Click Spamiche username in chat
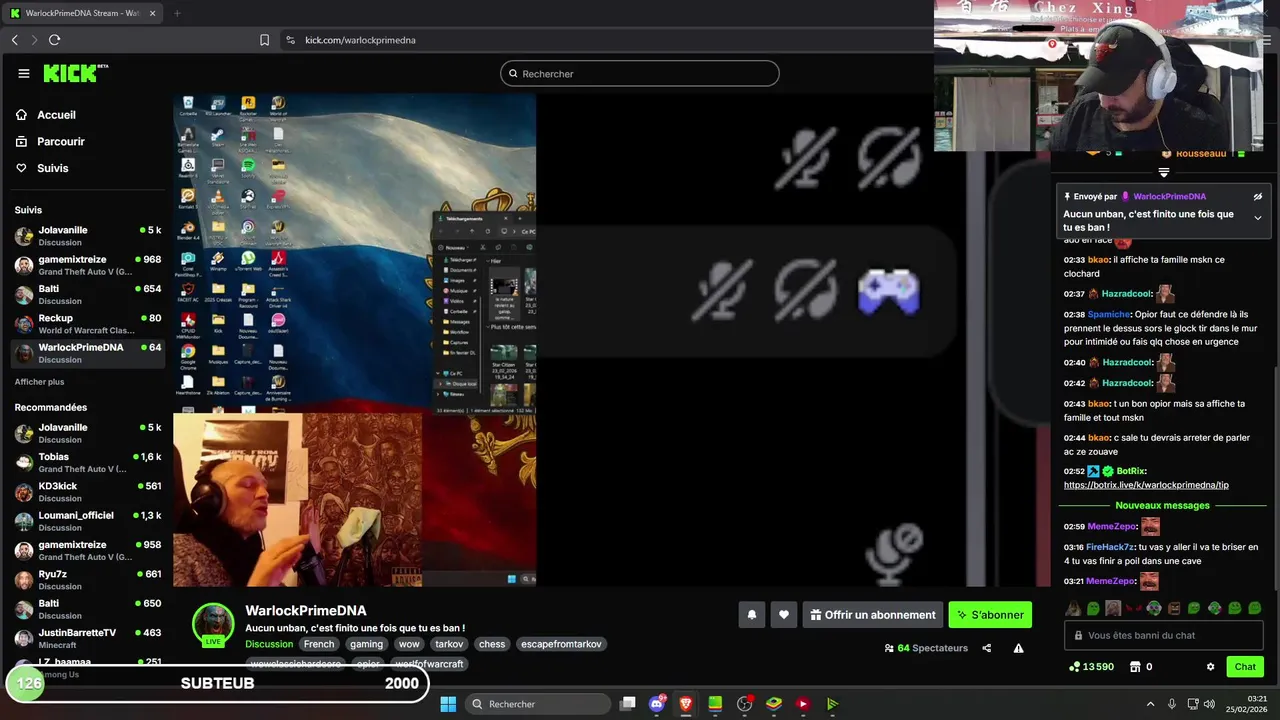Screen dimensions: 1280x720 (1109, 314)
